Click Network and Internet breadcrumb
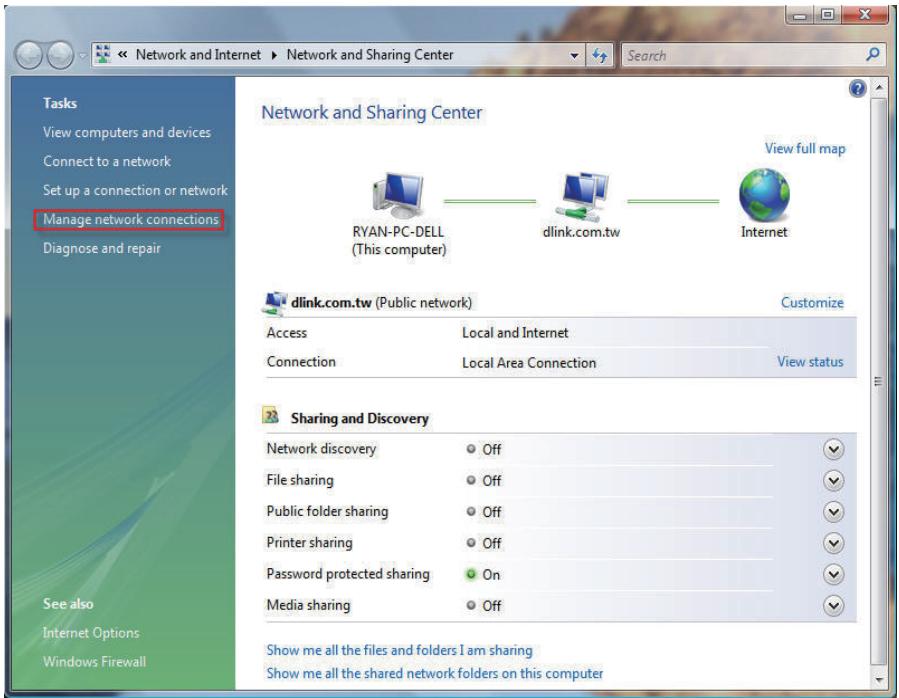The image size is (899, 698). tap(198, 54)
